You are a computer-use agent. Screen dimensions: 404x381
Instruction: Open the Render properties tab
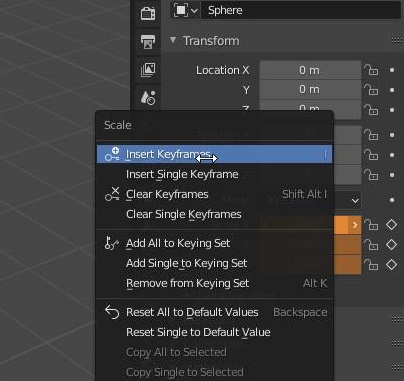pos(148,14)
